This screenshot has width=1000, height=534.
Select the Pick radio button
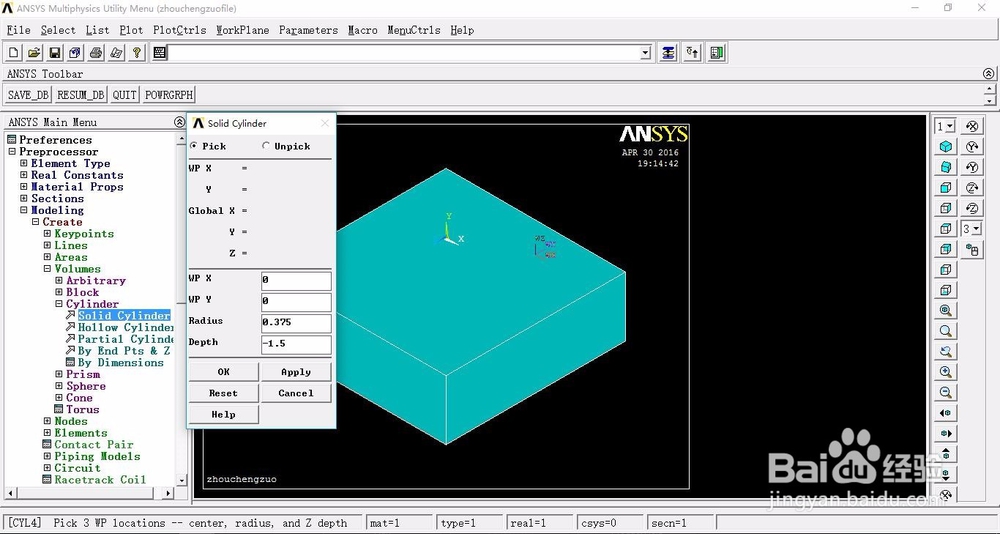pyautogui.click(x=194, y=146)
